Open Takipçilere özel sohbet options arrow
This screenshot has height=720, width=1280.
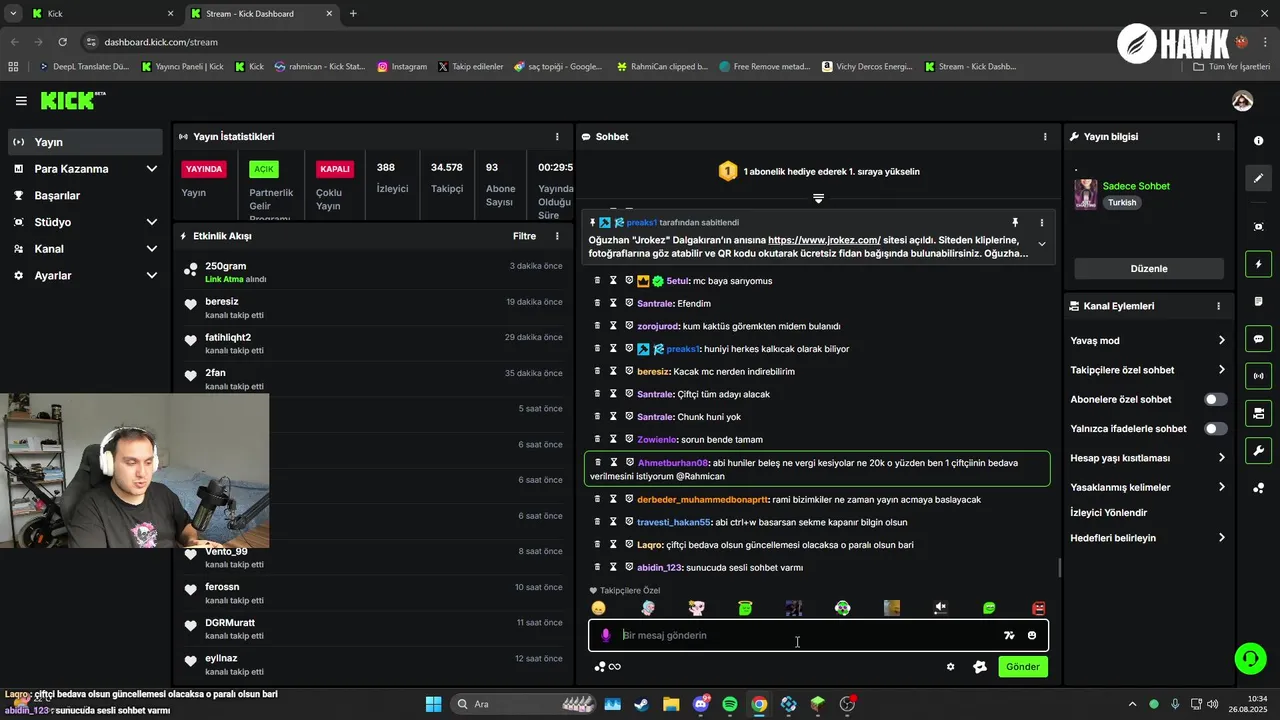pos(1221,370)
